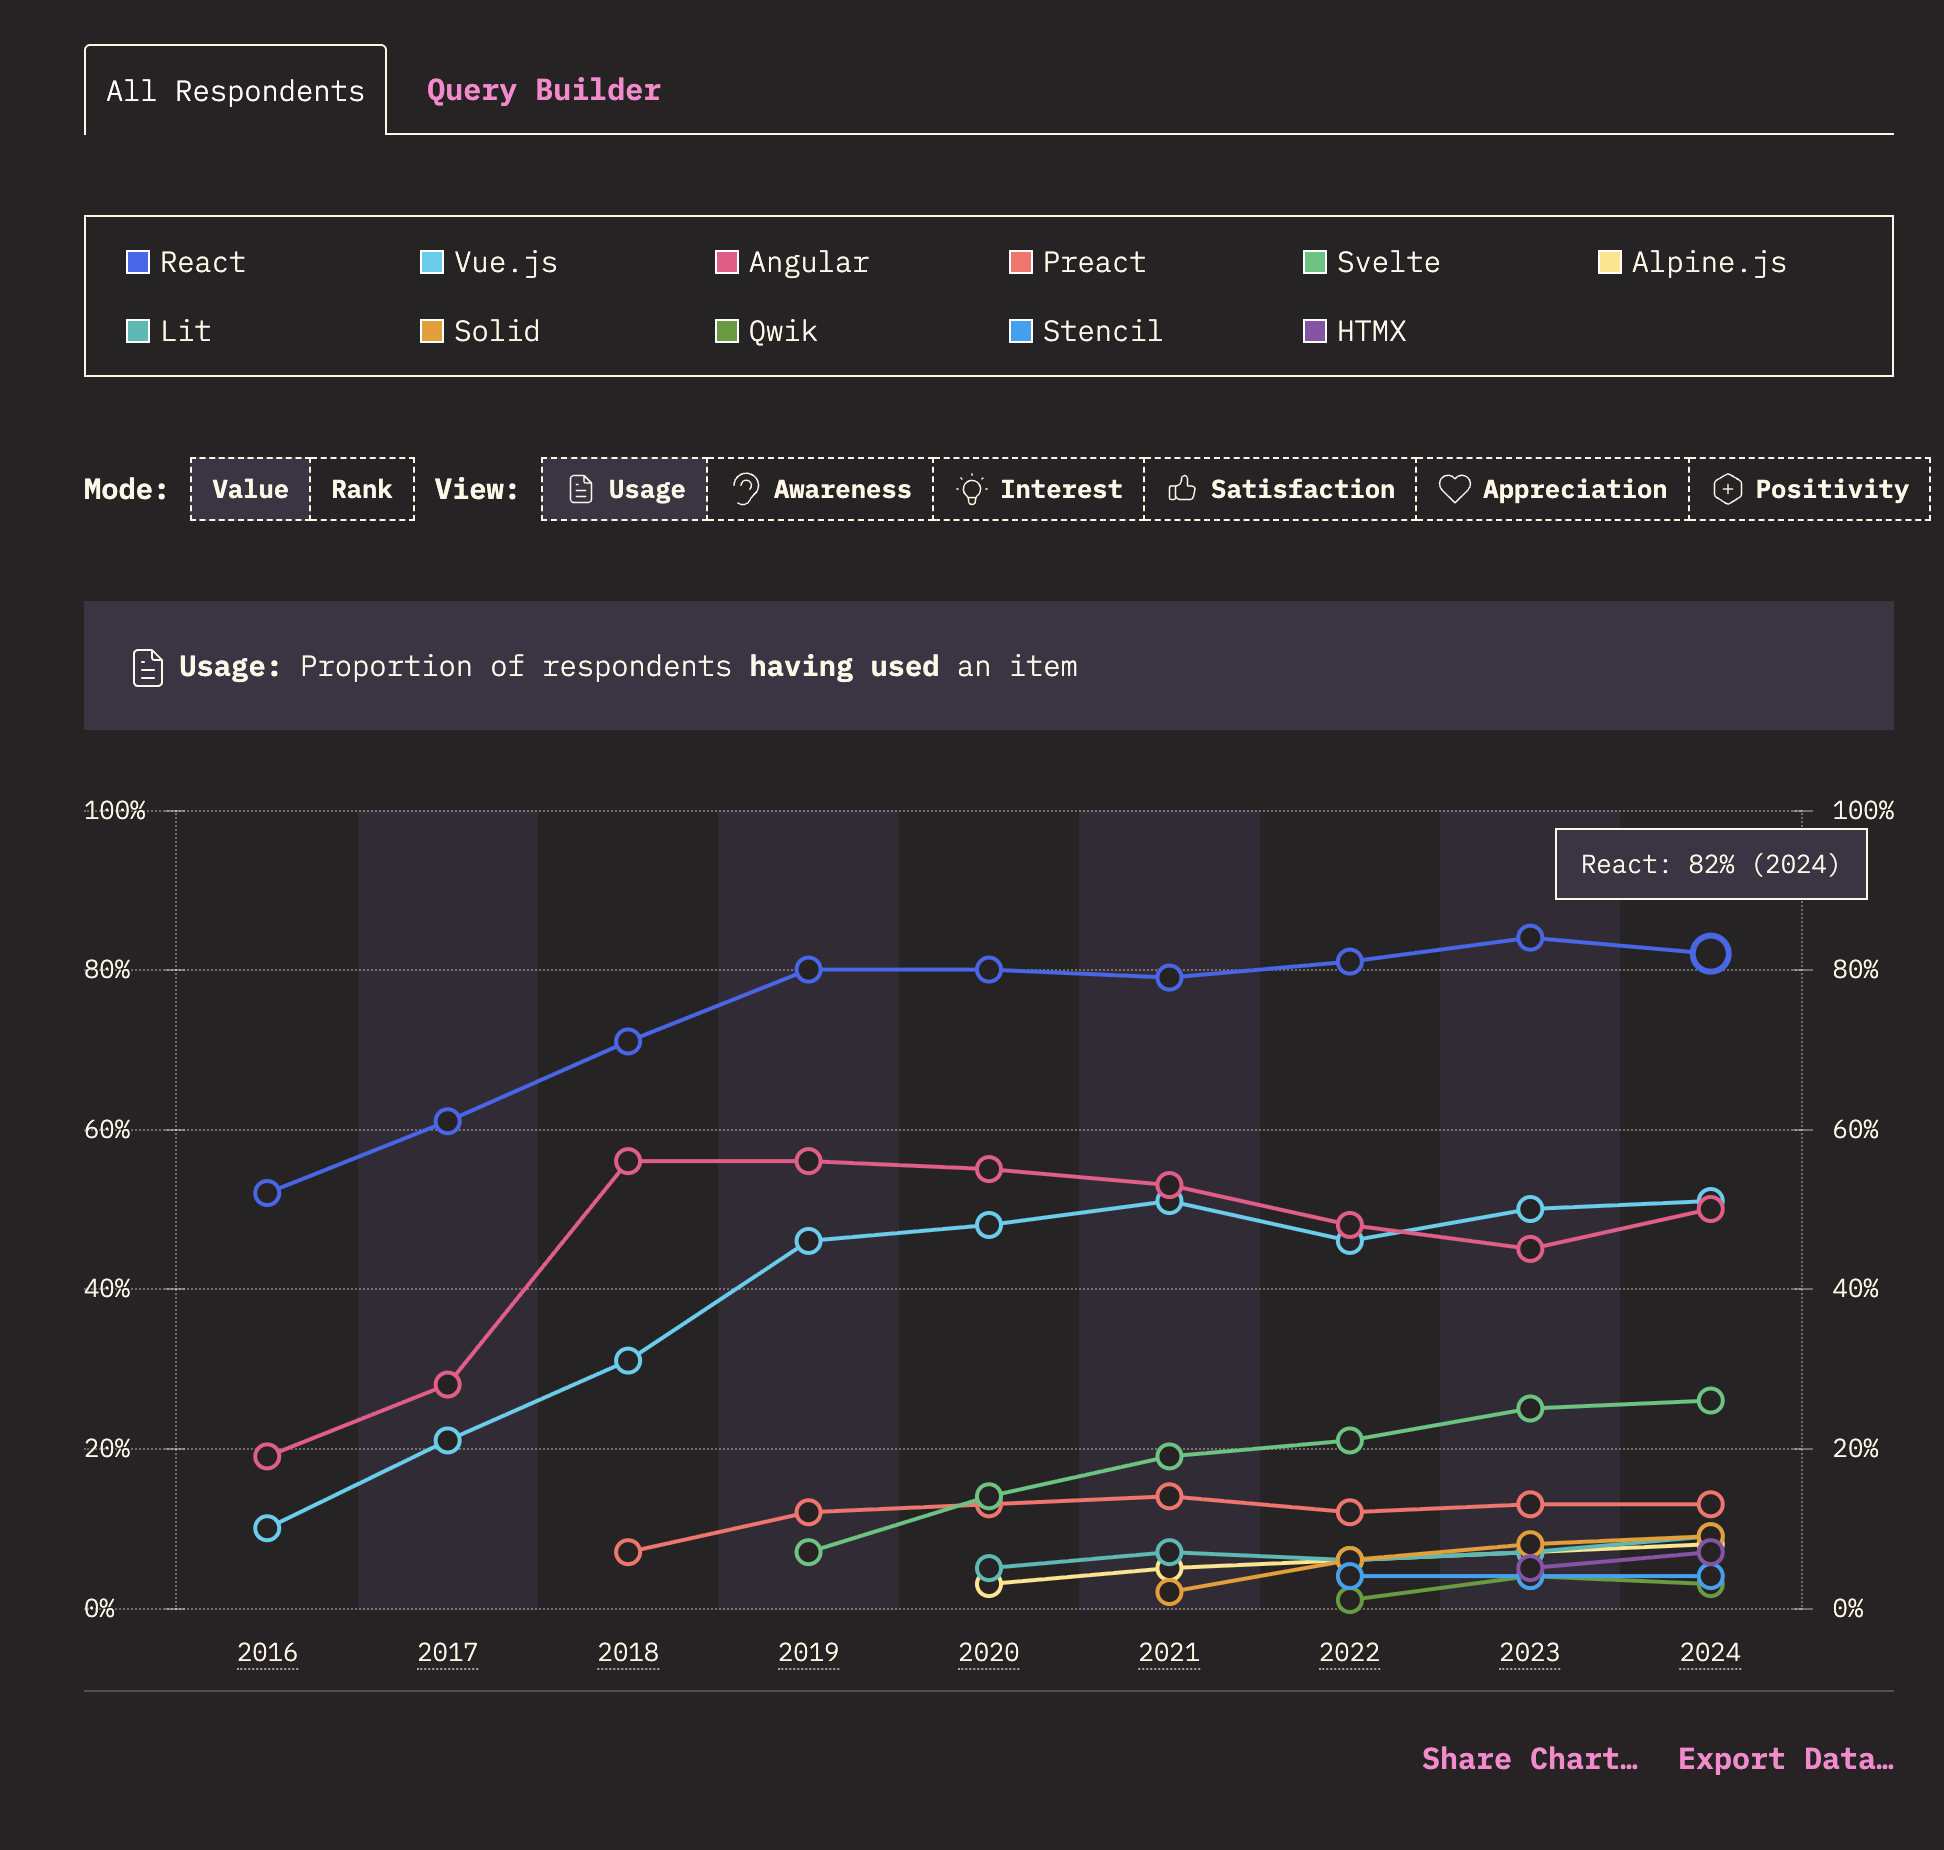Click the 2019 year axis label

pyautogui.click(x=808, y=1652)
